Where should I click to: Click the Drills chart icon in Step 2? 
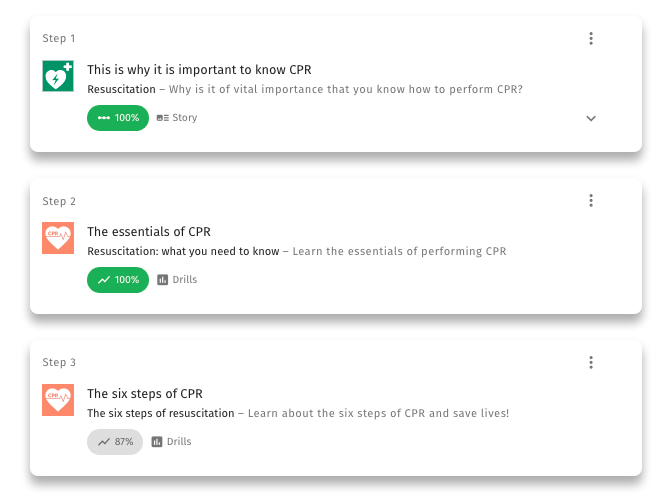(x=162, y=280)
